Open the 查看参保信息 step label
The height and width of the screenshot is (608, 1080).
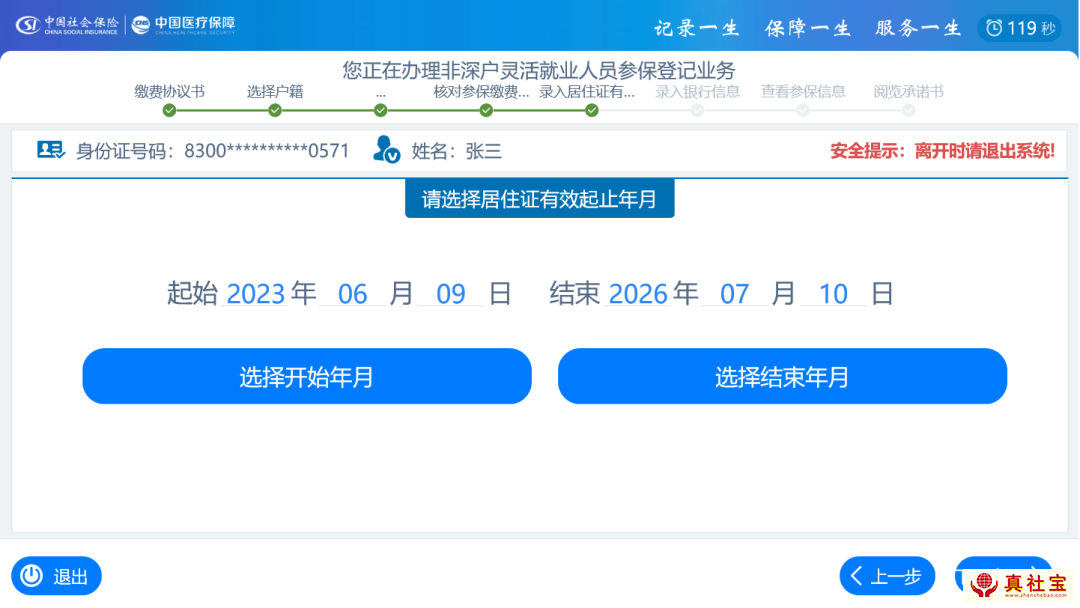(x=803, y=92)
